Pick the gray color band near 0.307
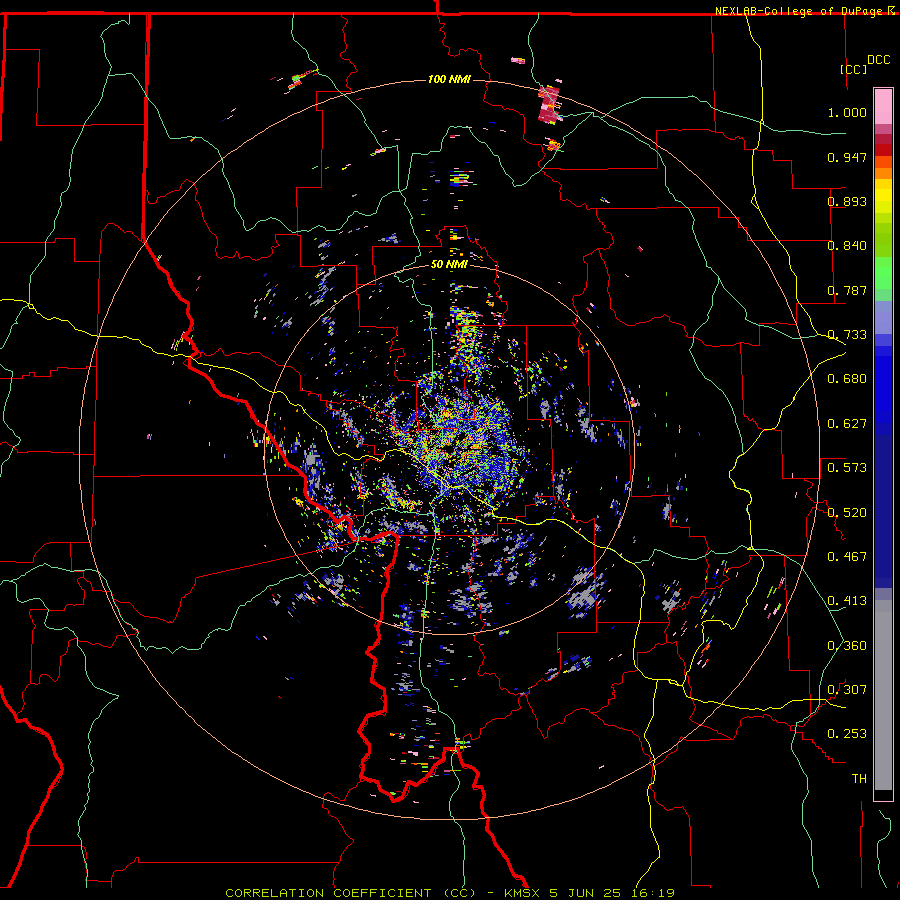The width and height of the screenshot is (900, 900). tap(883, 695)
